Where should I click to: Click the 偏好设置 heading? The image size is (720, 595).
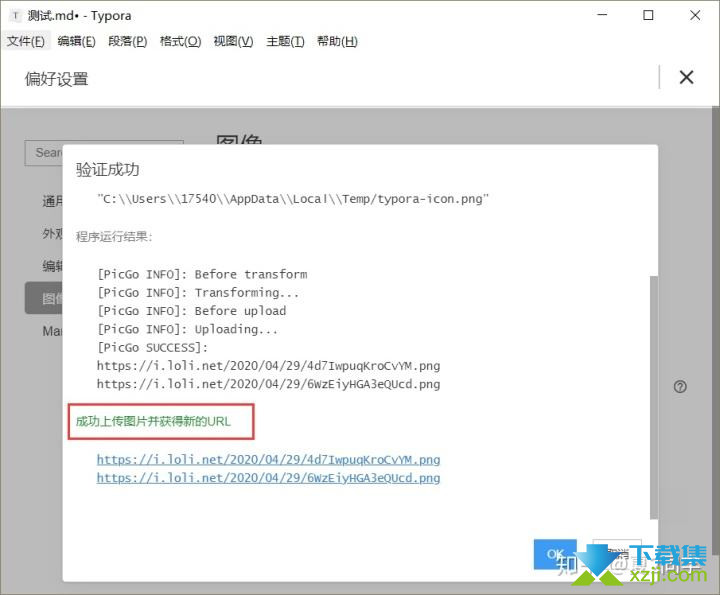(56, 79)
